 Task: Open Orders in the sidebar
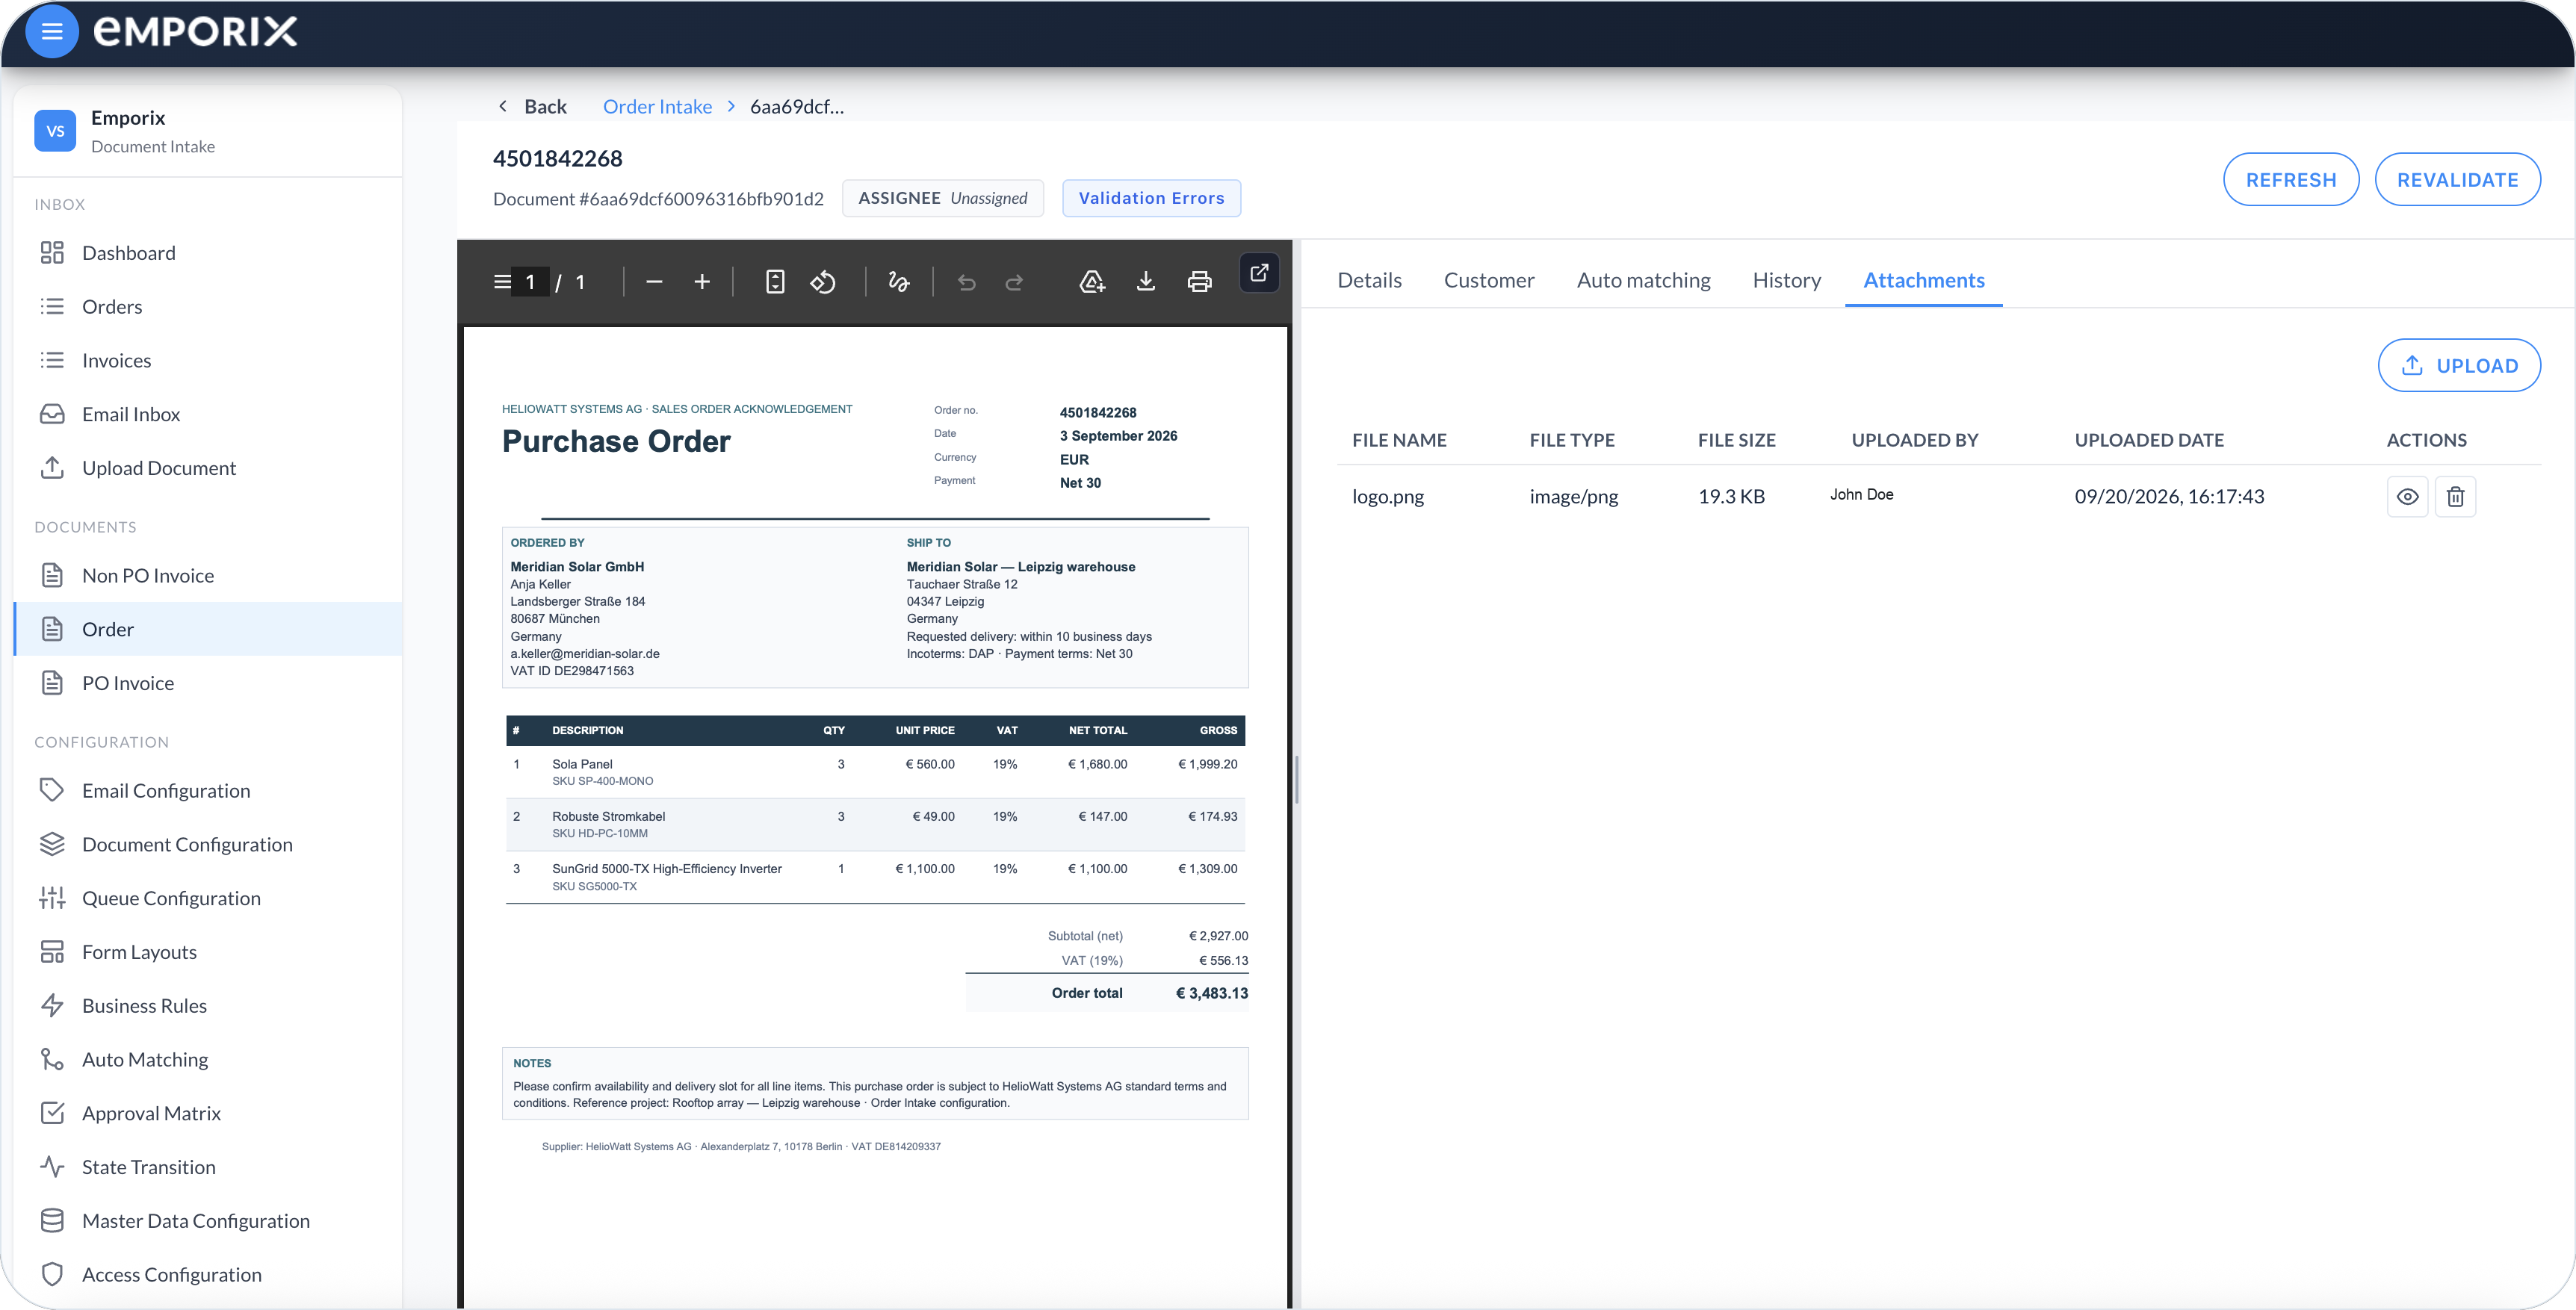(x=208, y=307)
